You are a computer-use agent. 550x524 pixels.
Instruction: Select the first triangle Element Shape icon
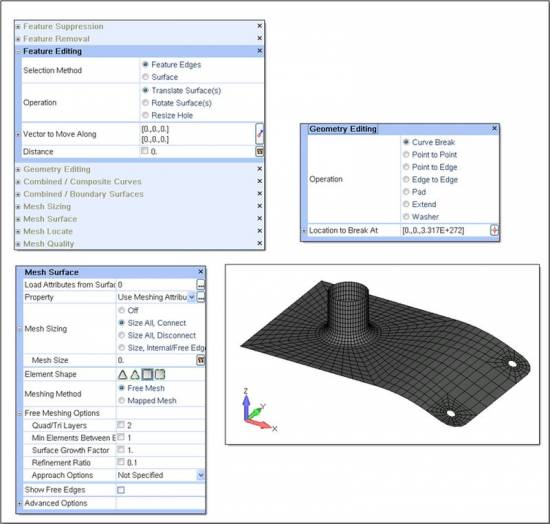tap(122, 375)
